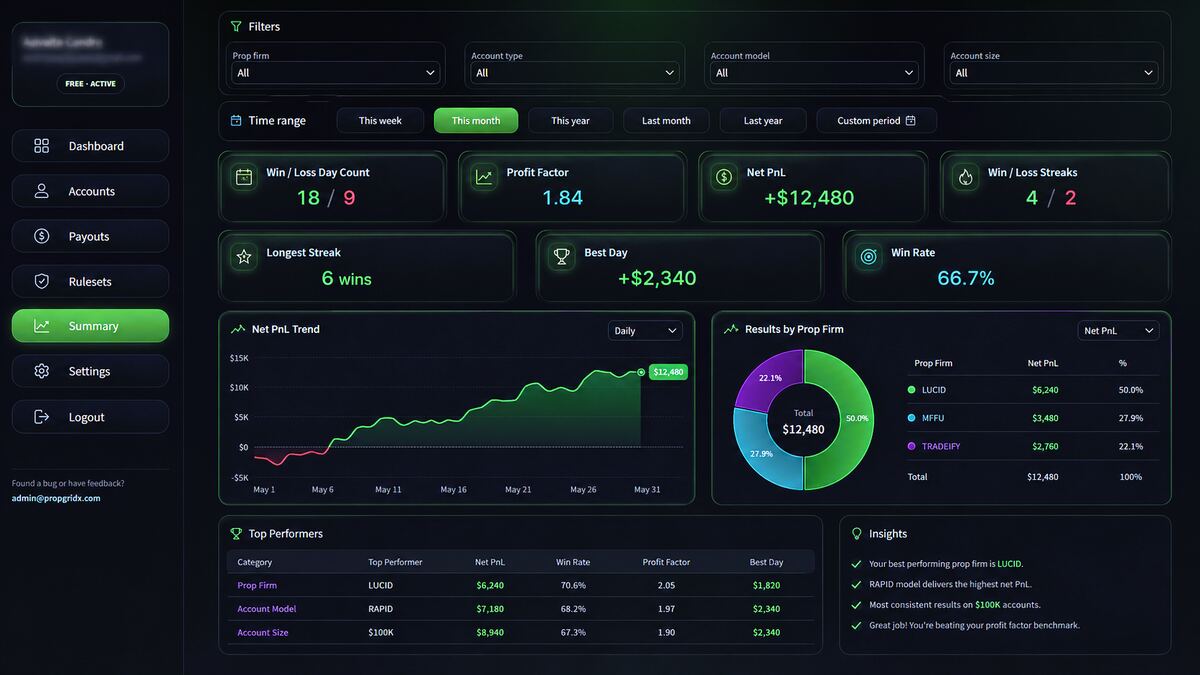Screen dimensions: 1200x675
Task: Click the Longest Streak star icon
Action: coord(244,257)
